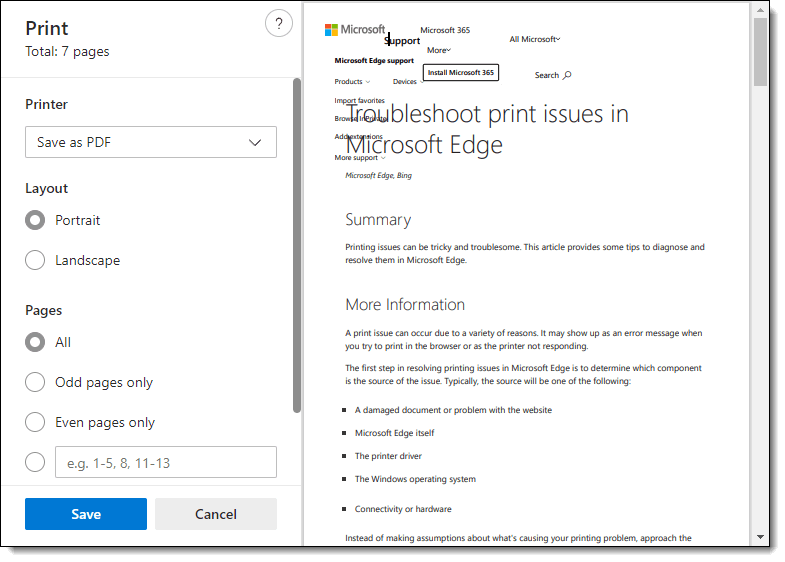Expand the Devices menu in preview
The image size is (785, 562).
point(408,82)
